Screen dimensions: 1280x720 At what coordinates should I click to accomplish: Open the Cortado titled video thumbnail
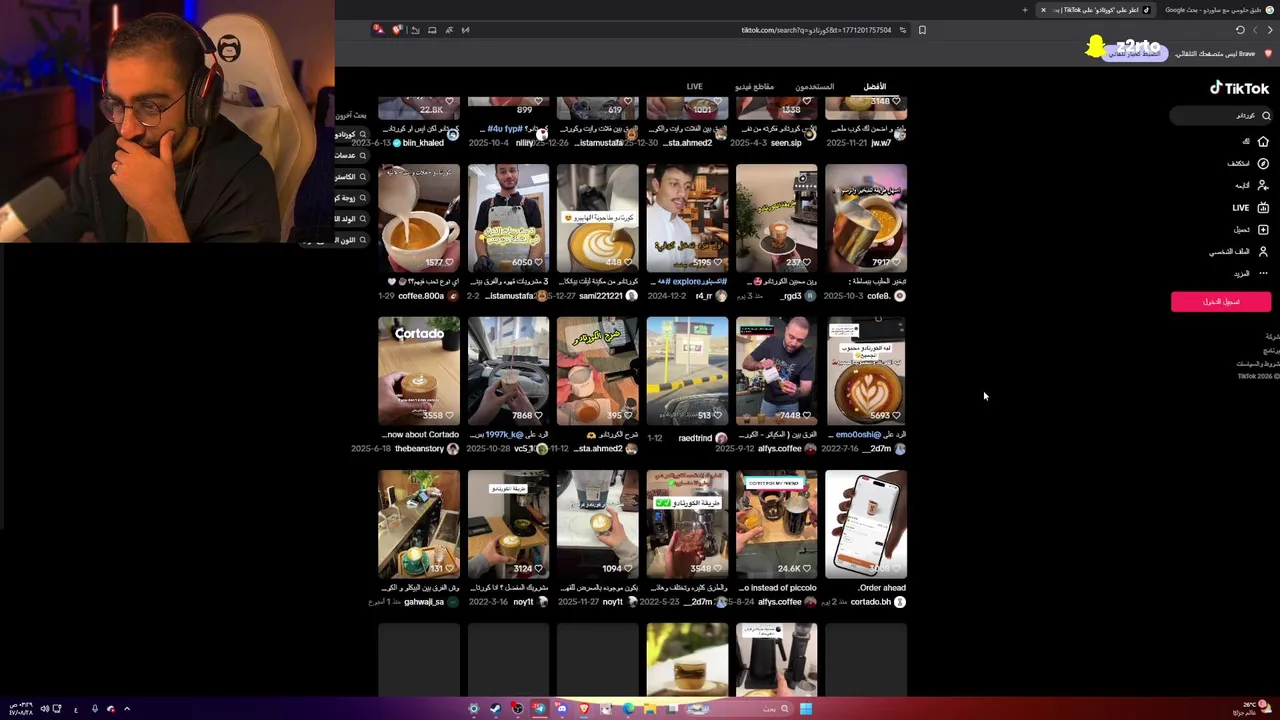pos(419,371)
